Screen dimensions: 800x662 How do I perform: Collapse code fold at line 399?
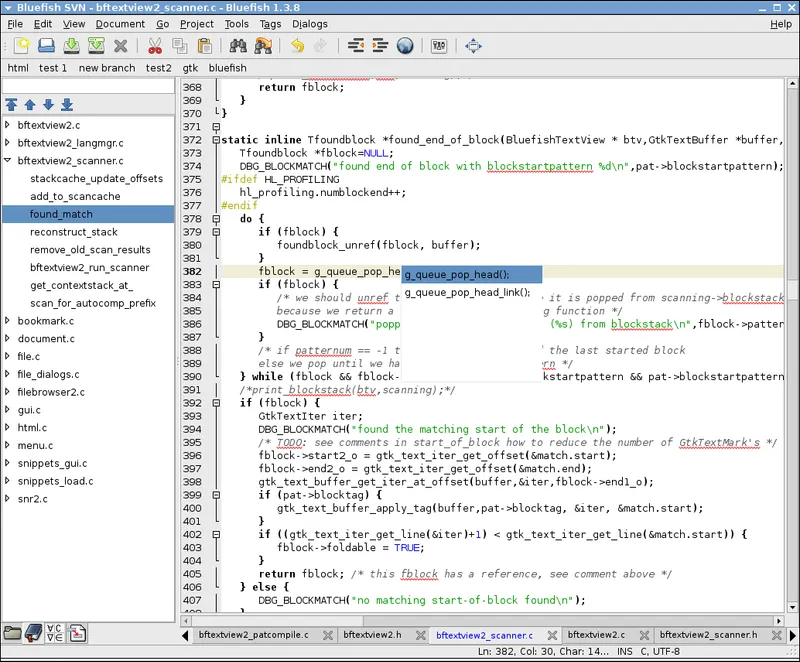216,495
